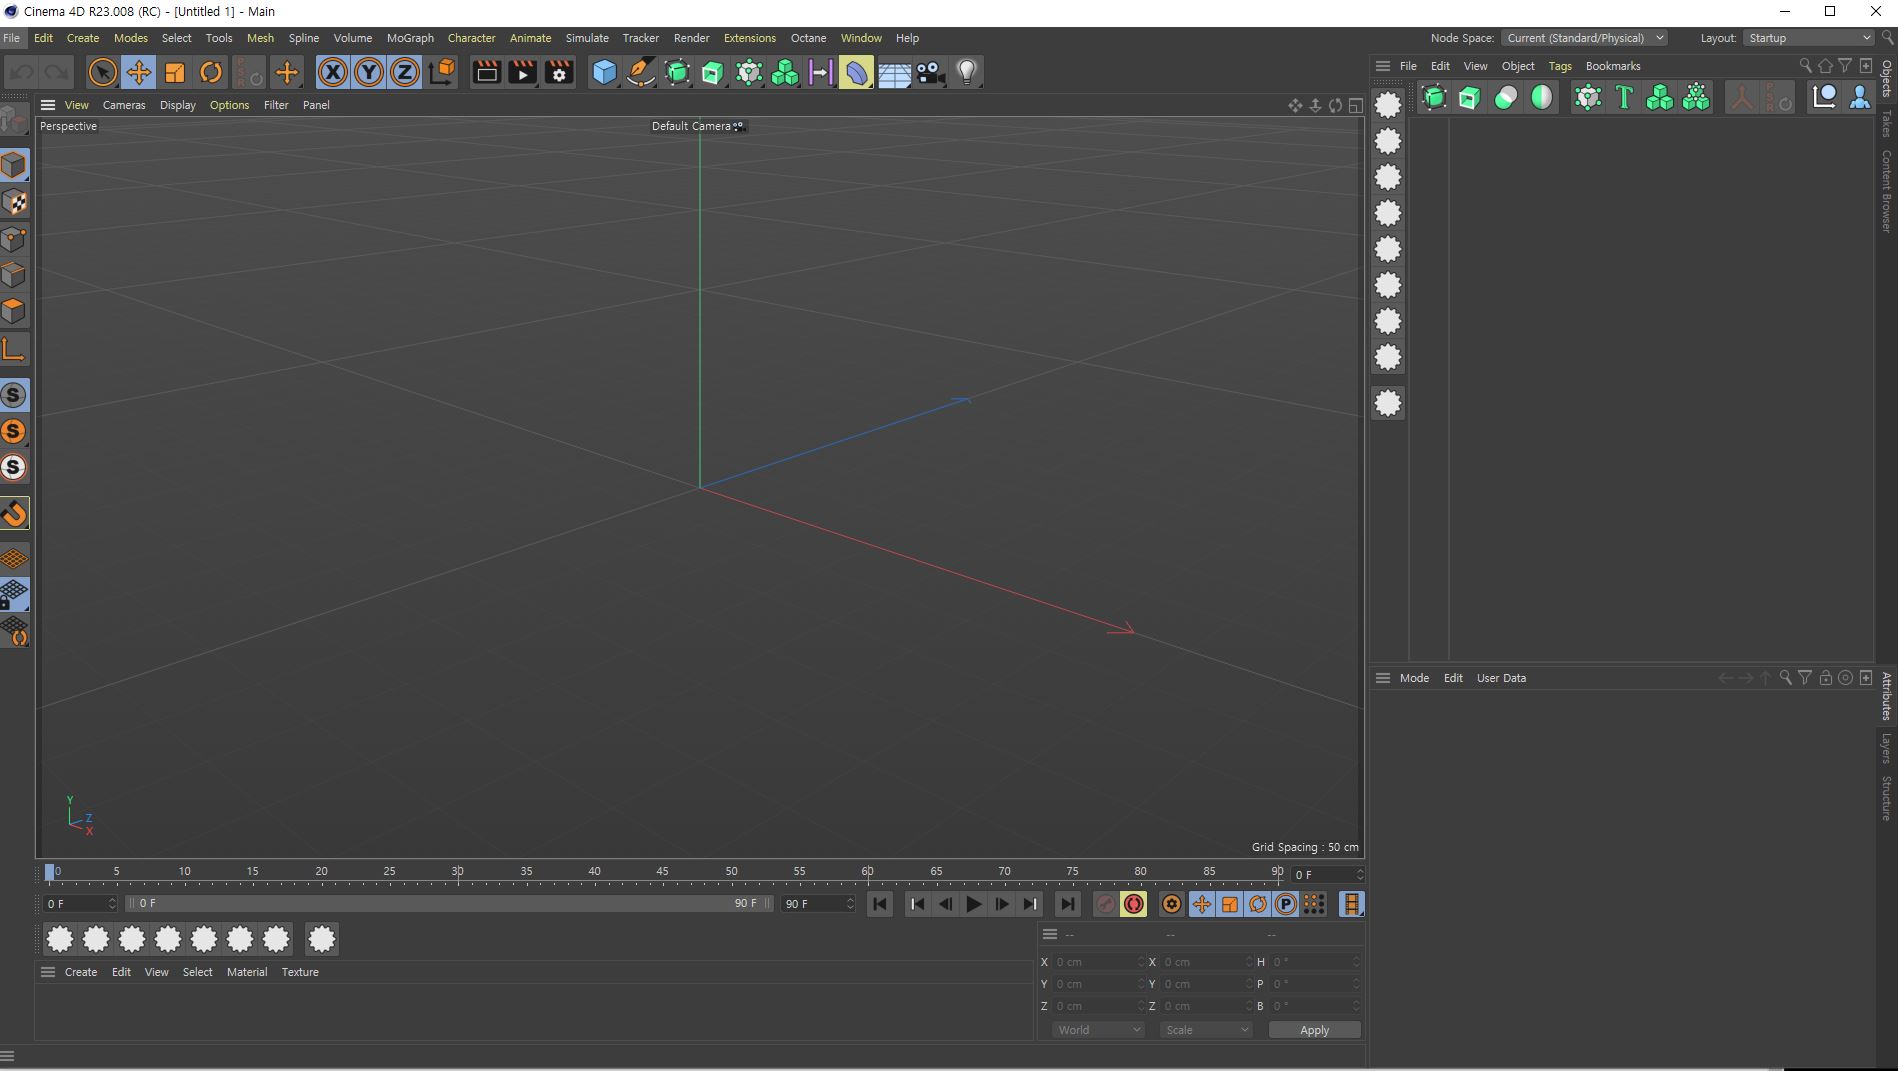Open Attributes Mode menu
1898x1071 pixels.
1414,678
